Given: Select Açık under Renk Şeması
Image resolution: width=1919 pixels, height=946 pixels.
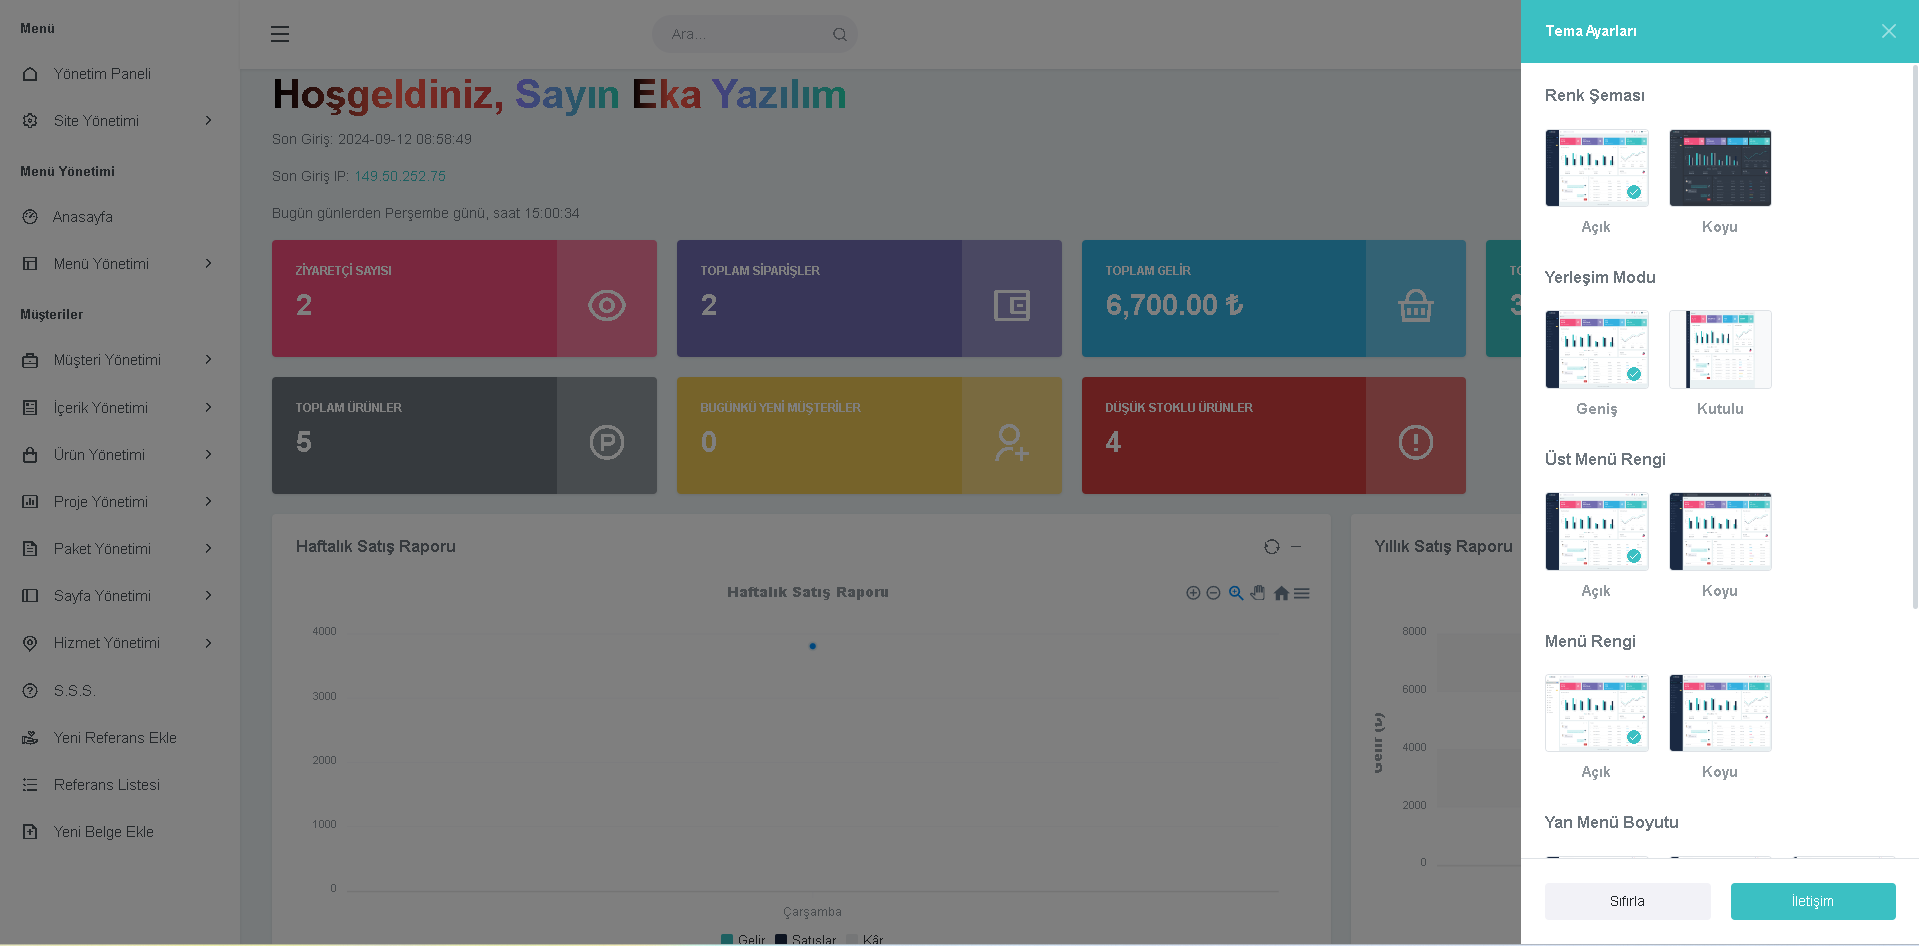Looking at the screenshot, I should [1597, 168].
